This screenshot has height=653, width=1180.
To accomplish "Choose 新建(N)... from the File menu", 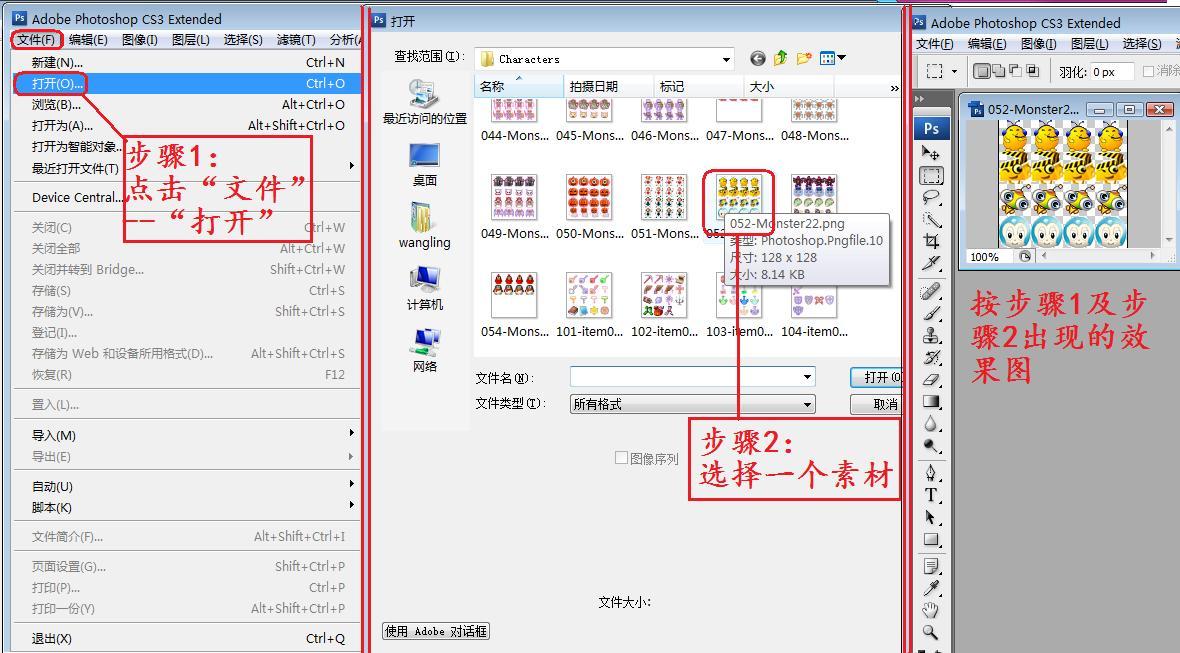I will [x=188, y=62].
